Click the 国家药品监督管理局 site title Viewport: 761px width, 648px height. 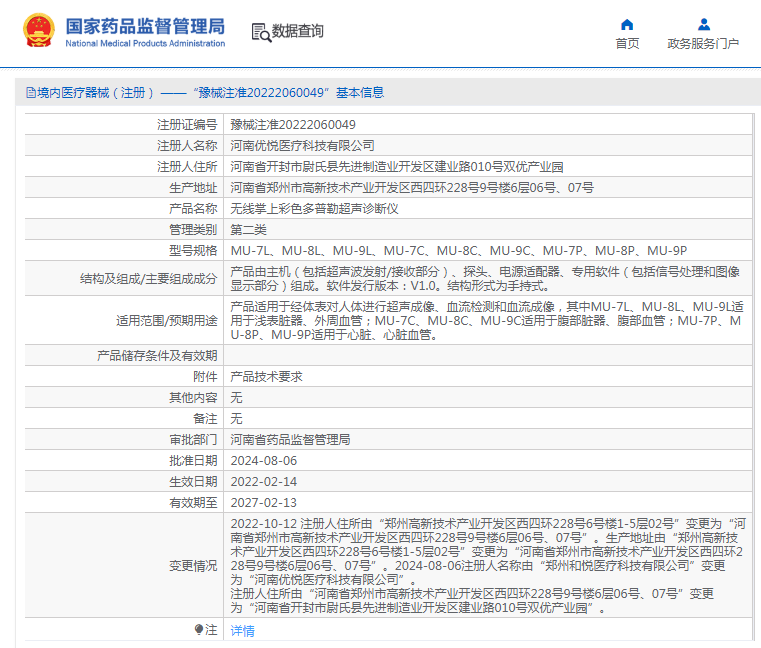pos(145,26)
